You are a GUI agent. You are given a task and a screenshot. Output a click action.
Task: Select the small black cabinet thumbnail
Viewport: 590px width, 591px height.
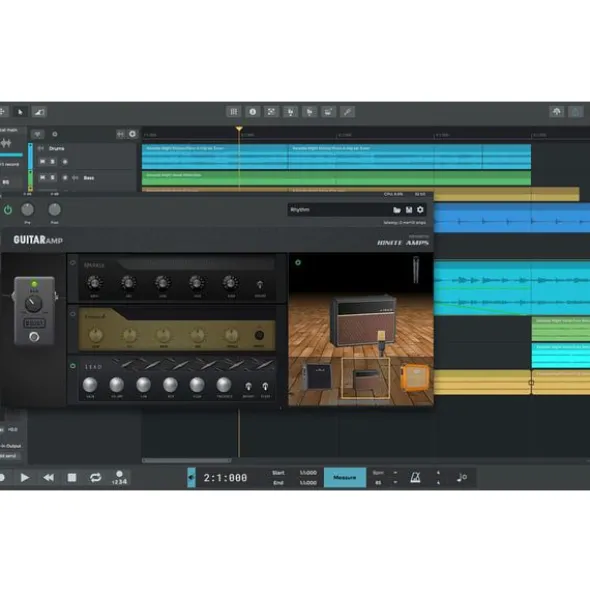(317, 377)
